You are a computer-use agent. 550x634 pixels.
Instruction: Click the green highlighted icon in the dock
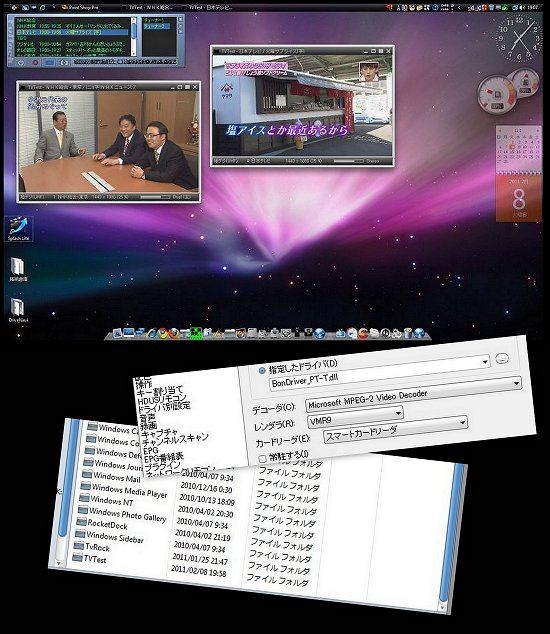(x=197, y=334)
